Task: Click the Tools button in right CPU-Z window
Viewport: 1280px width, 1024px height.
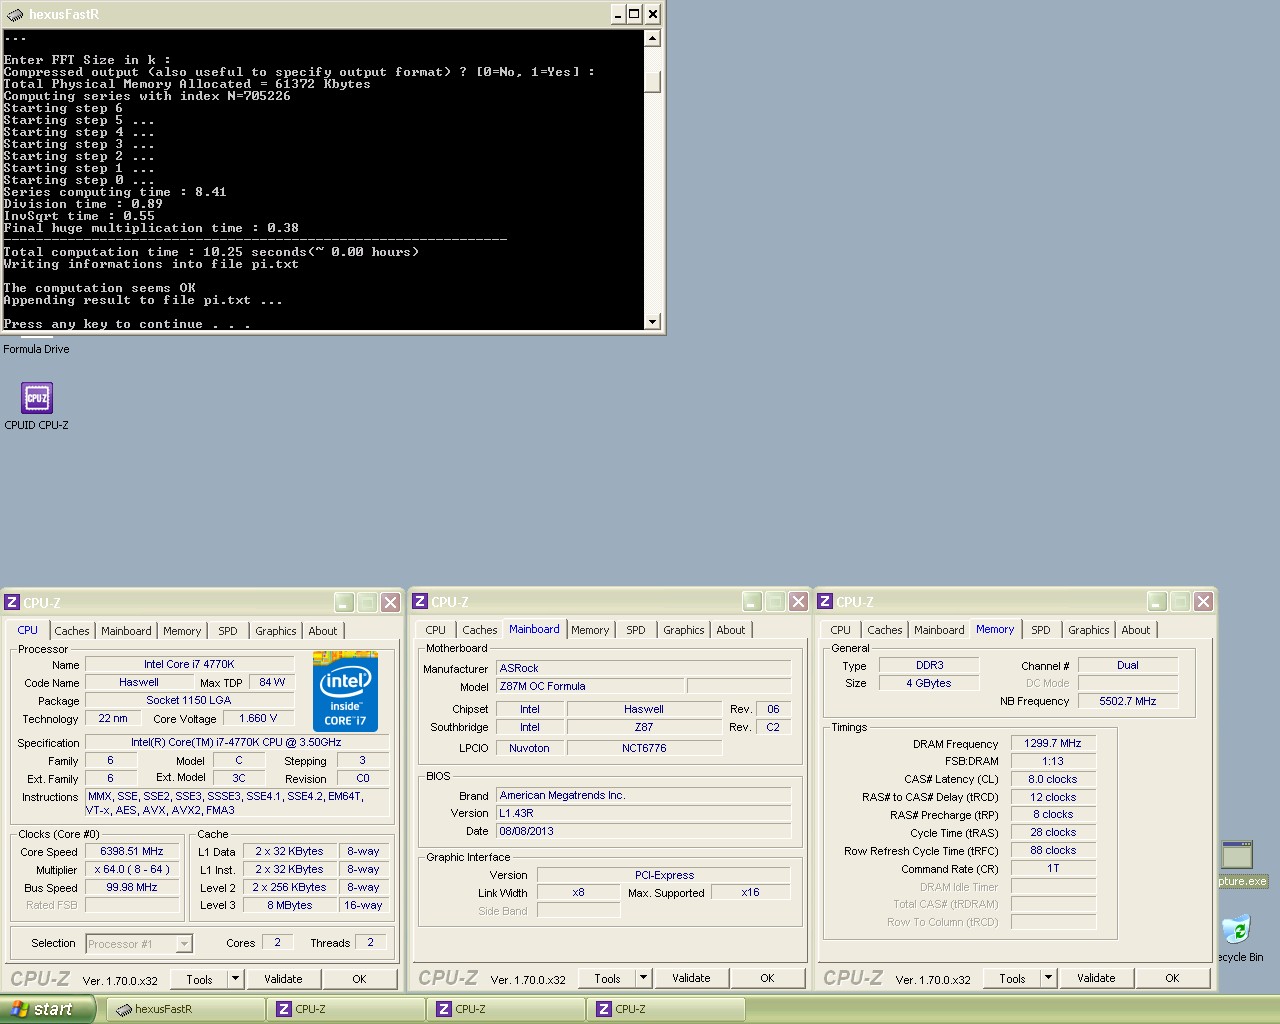Action: tap(1012, 978)
